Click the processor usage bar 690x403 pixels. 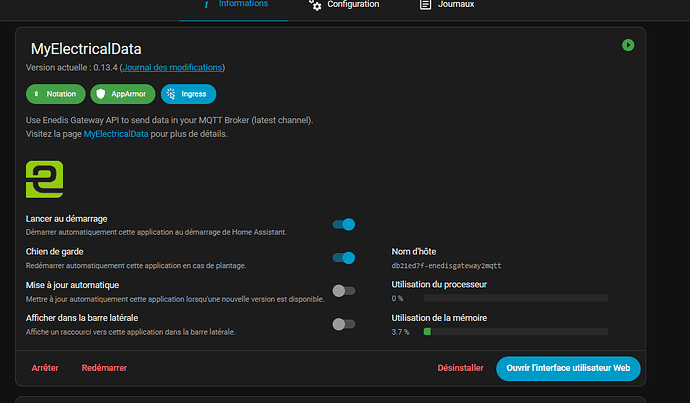(x=515, y=298)
